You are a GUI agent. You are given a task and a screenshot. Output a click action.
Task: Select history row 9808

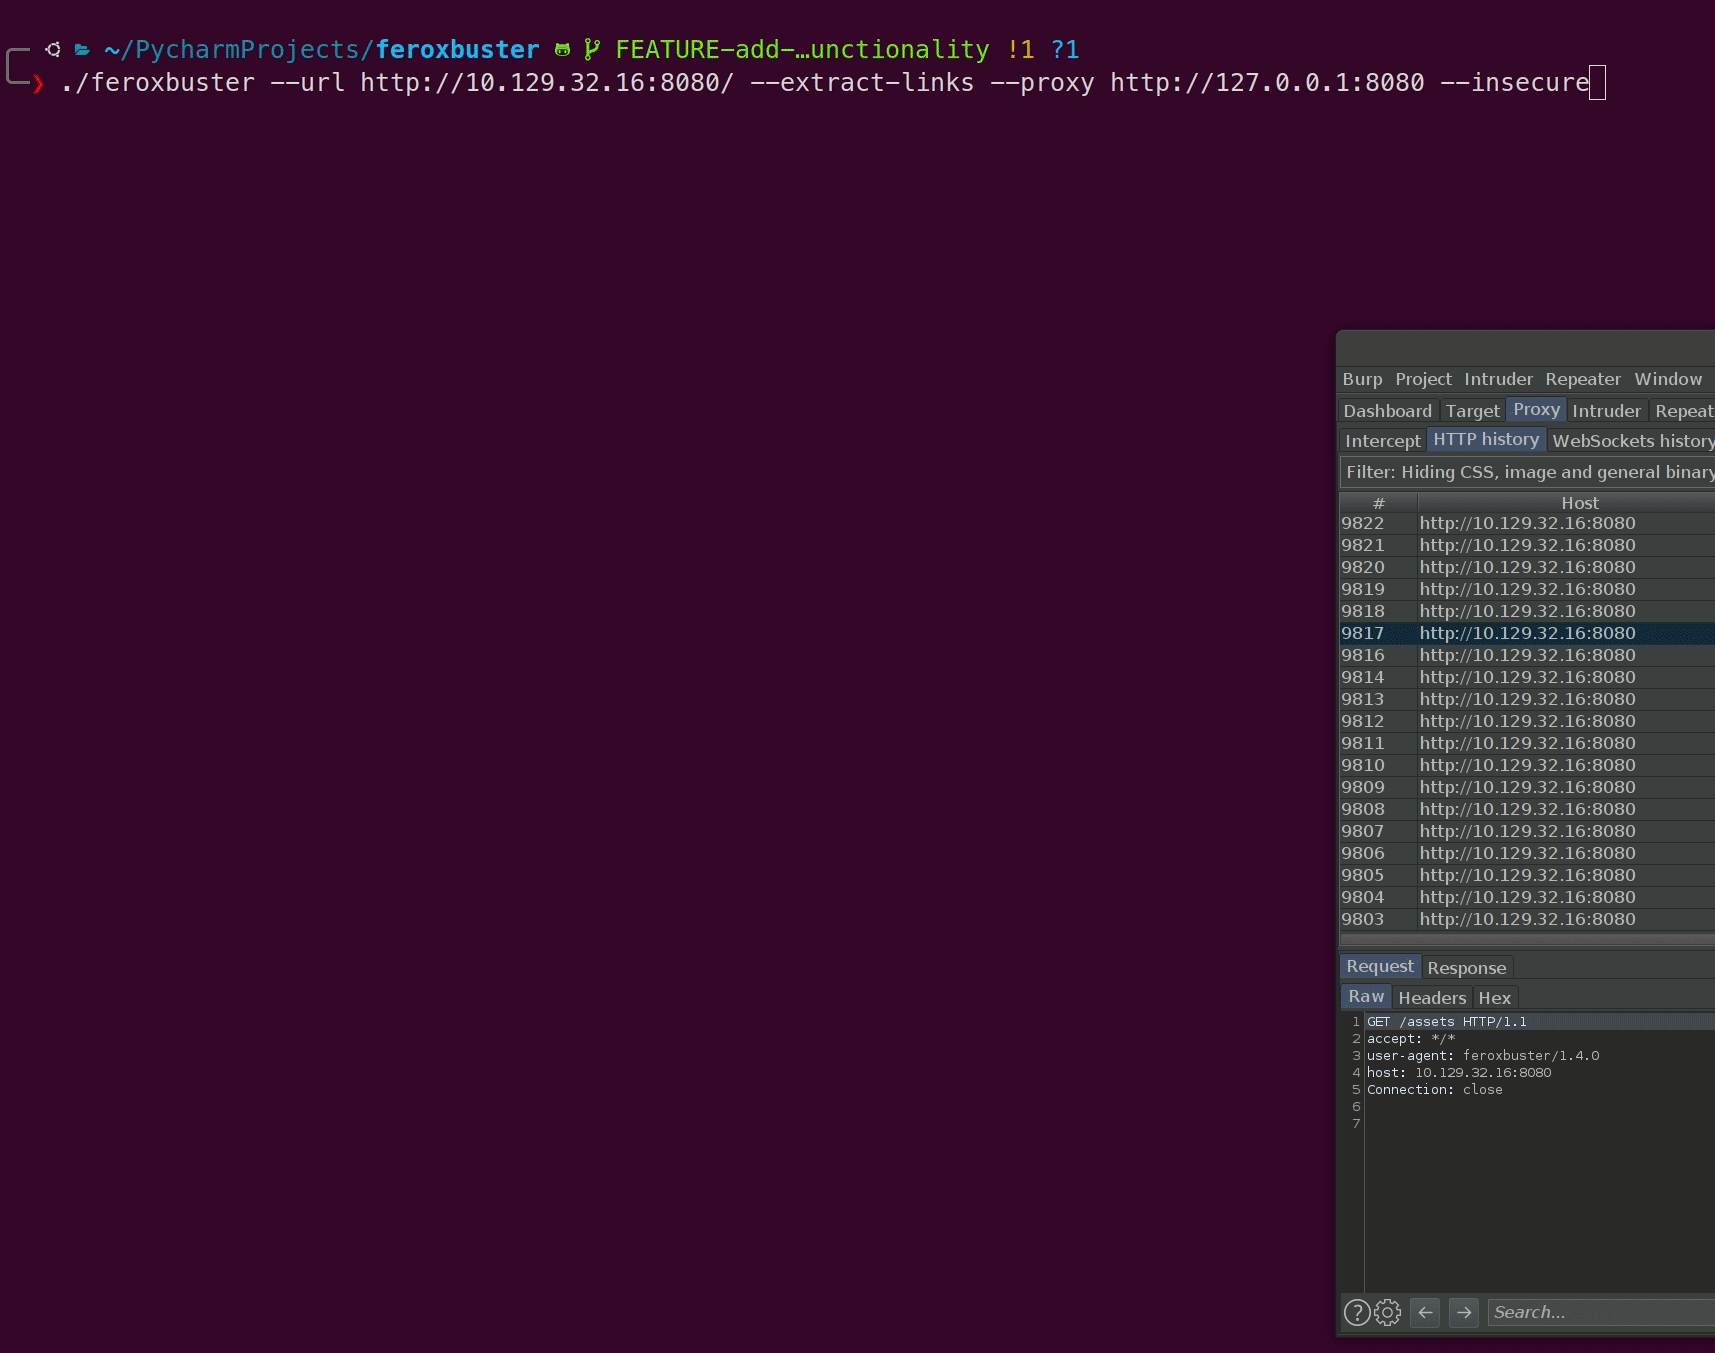coord(1527,809)
